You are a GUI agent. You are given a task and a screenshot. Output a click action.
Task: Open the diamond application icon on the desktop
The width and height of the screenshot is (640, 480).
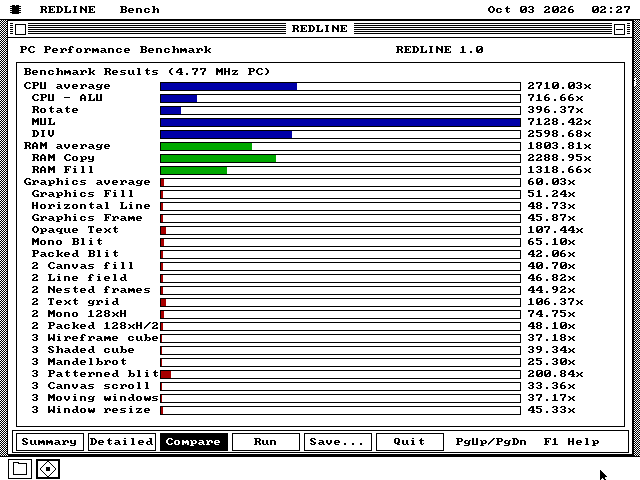coord(48,469)
